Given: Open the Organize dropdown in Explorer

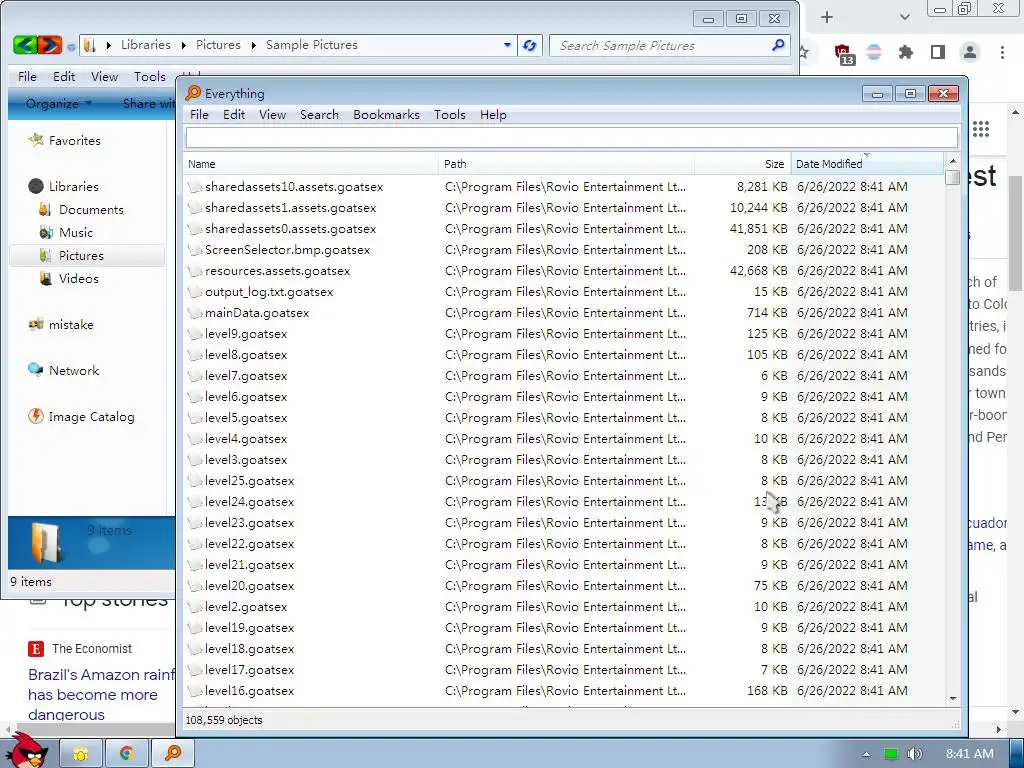Looking at the screenshot, I should (58, 104).
